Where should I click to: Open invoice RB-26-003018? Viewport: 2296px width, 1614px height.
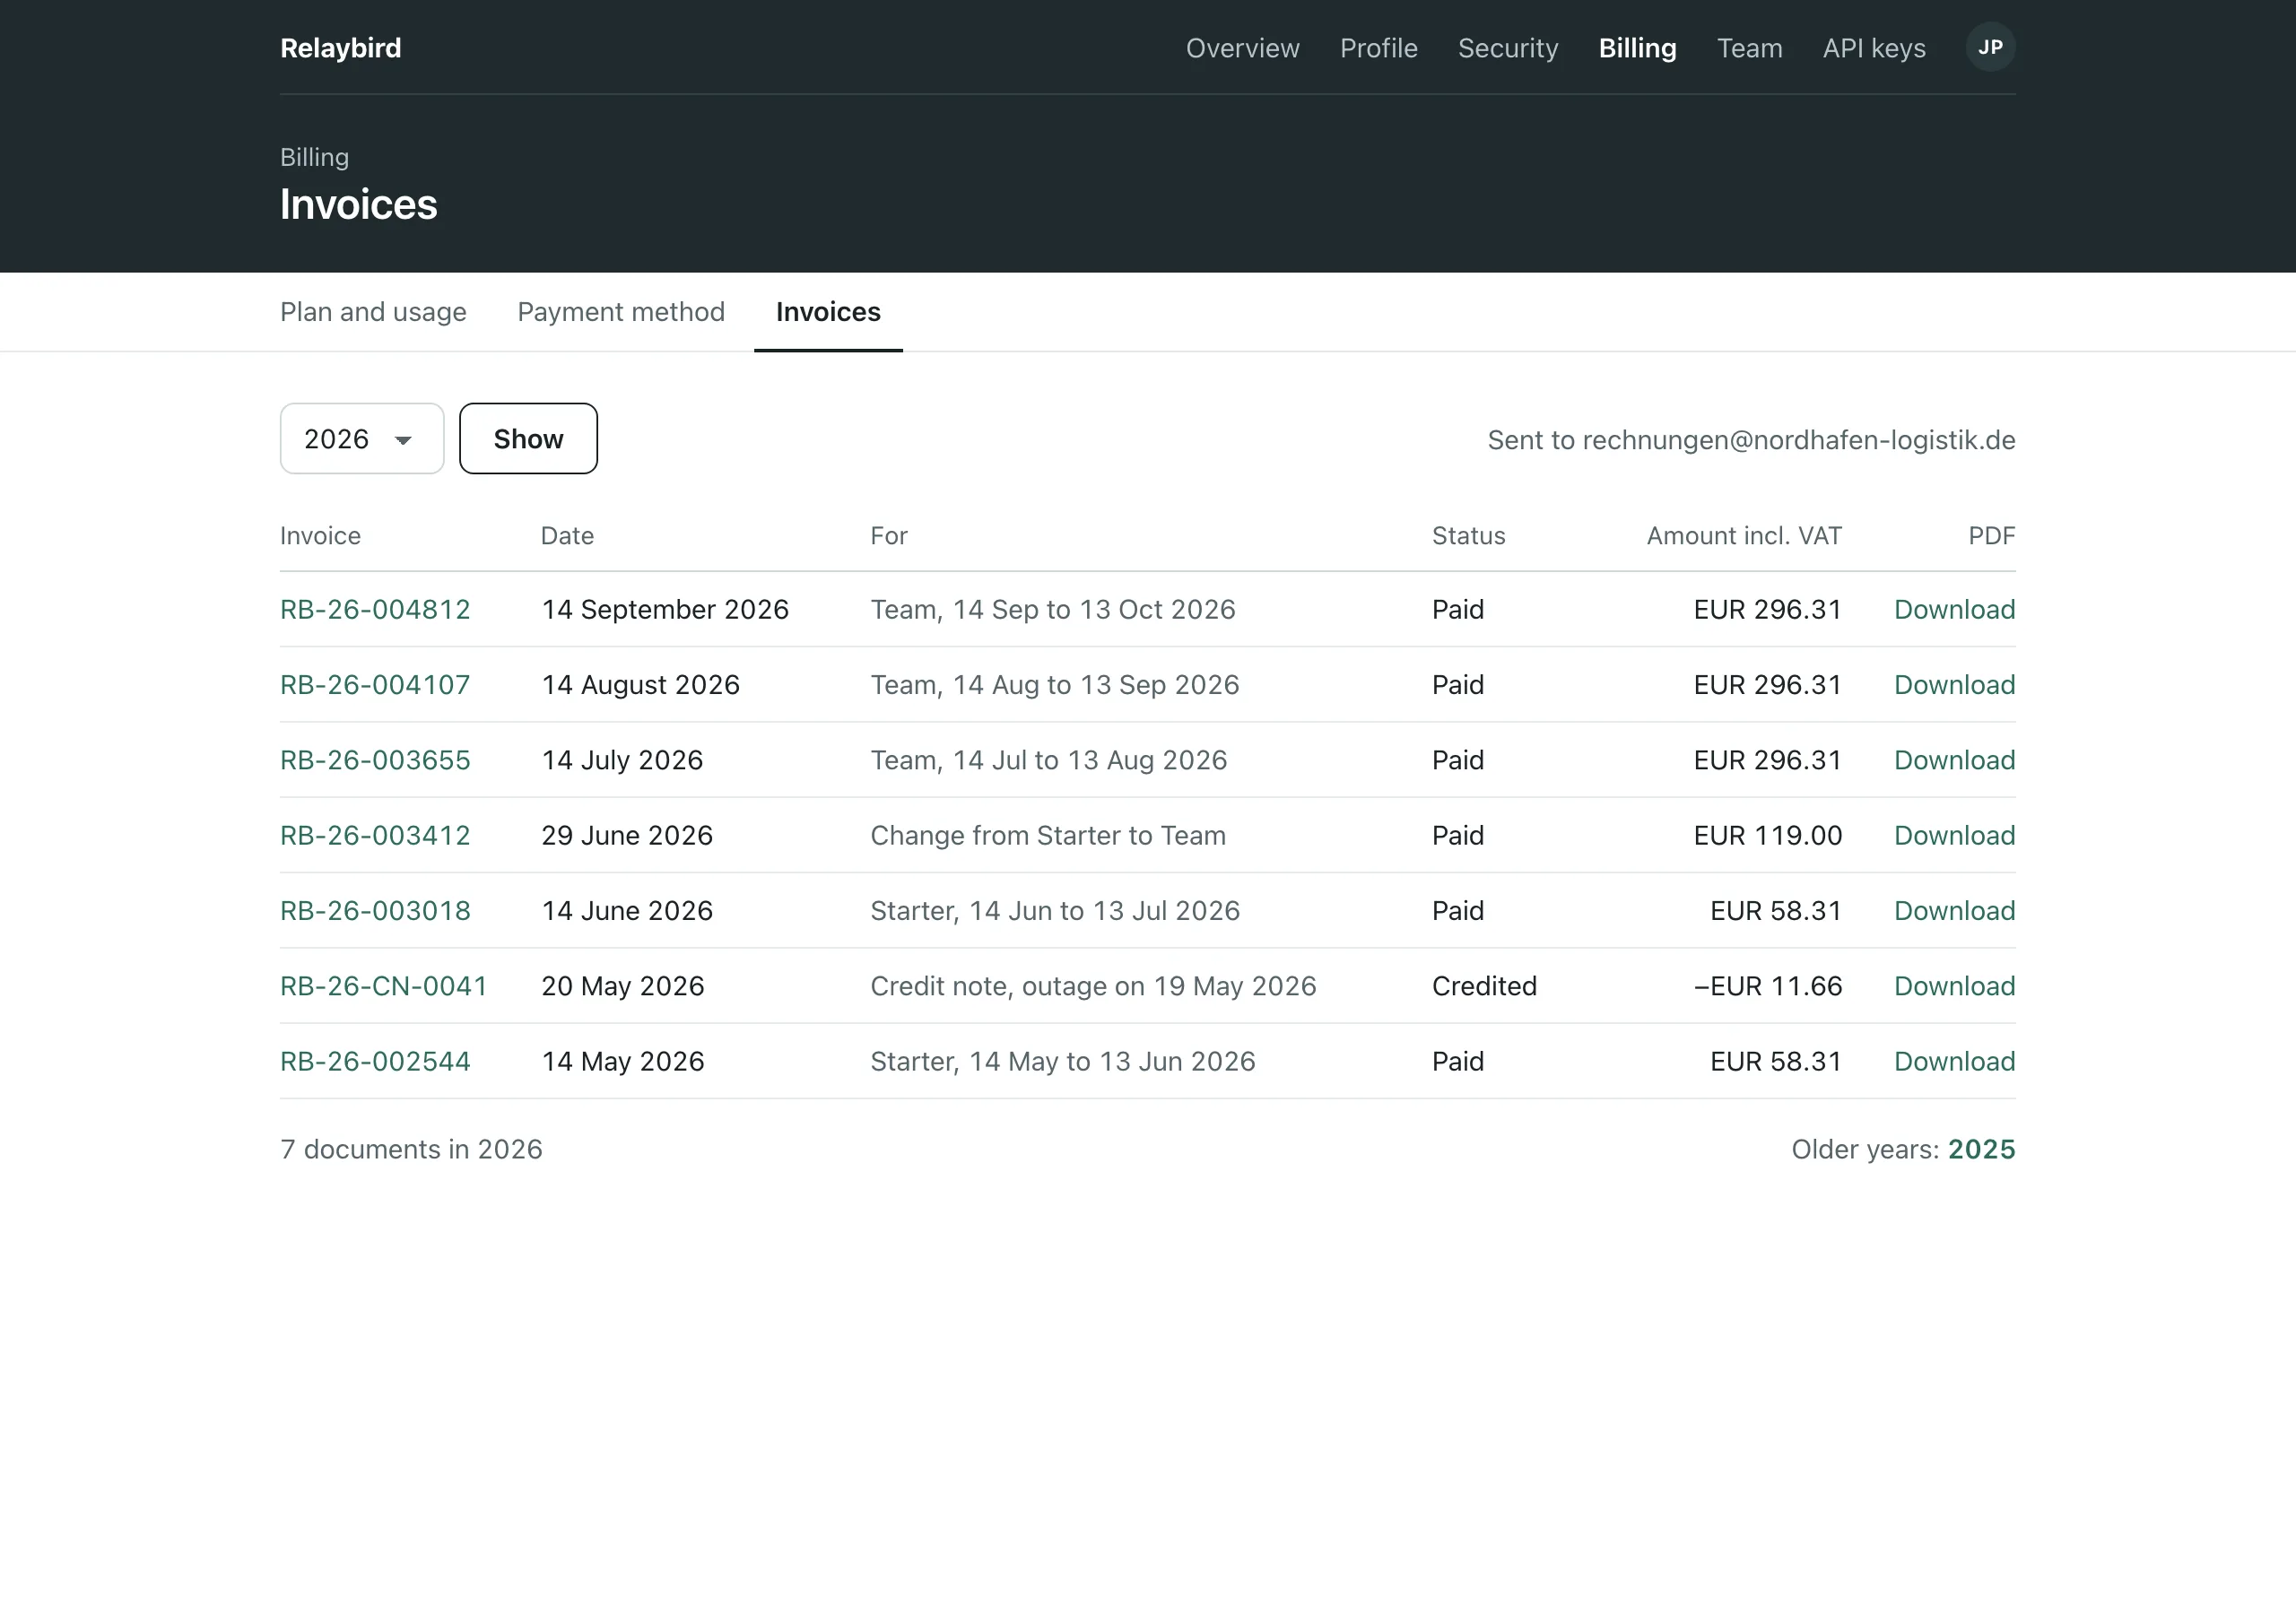point(375,911)
